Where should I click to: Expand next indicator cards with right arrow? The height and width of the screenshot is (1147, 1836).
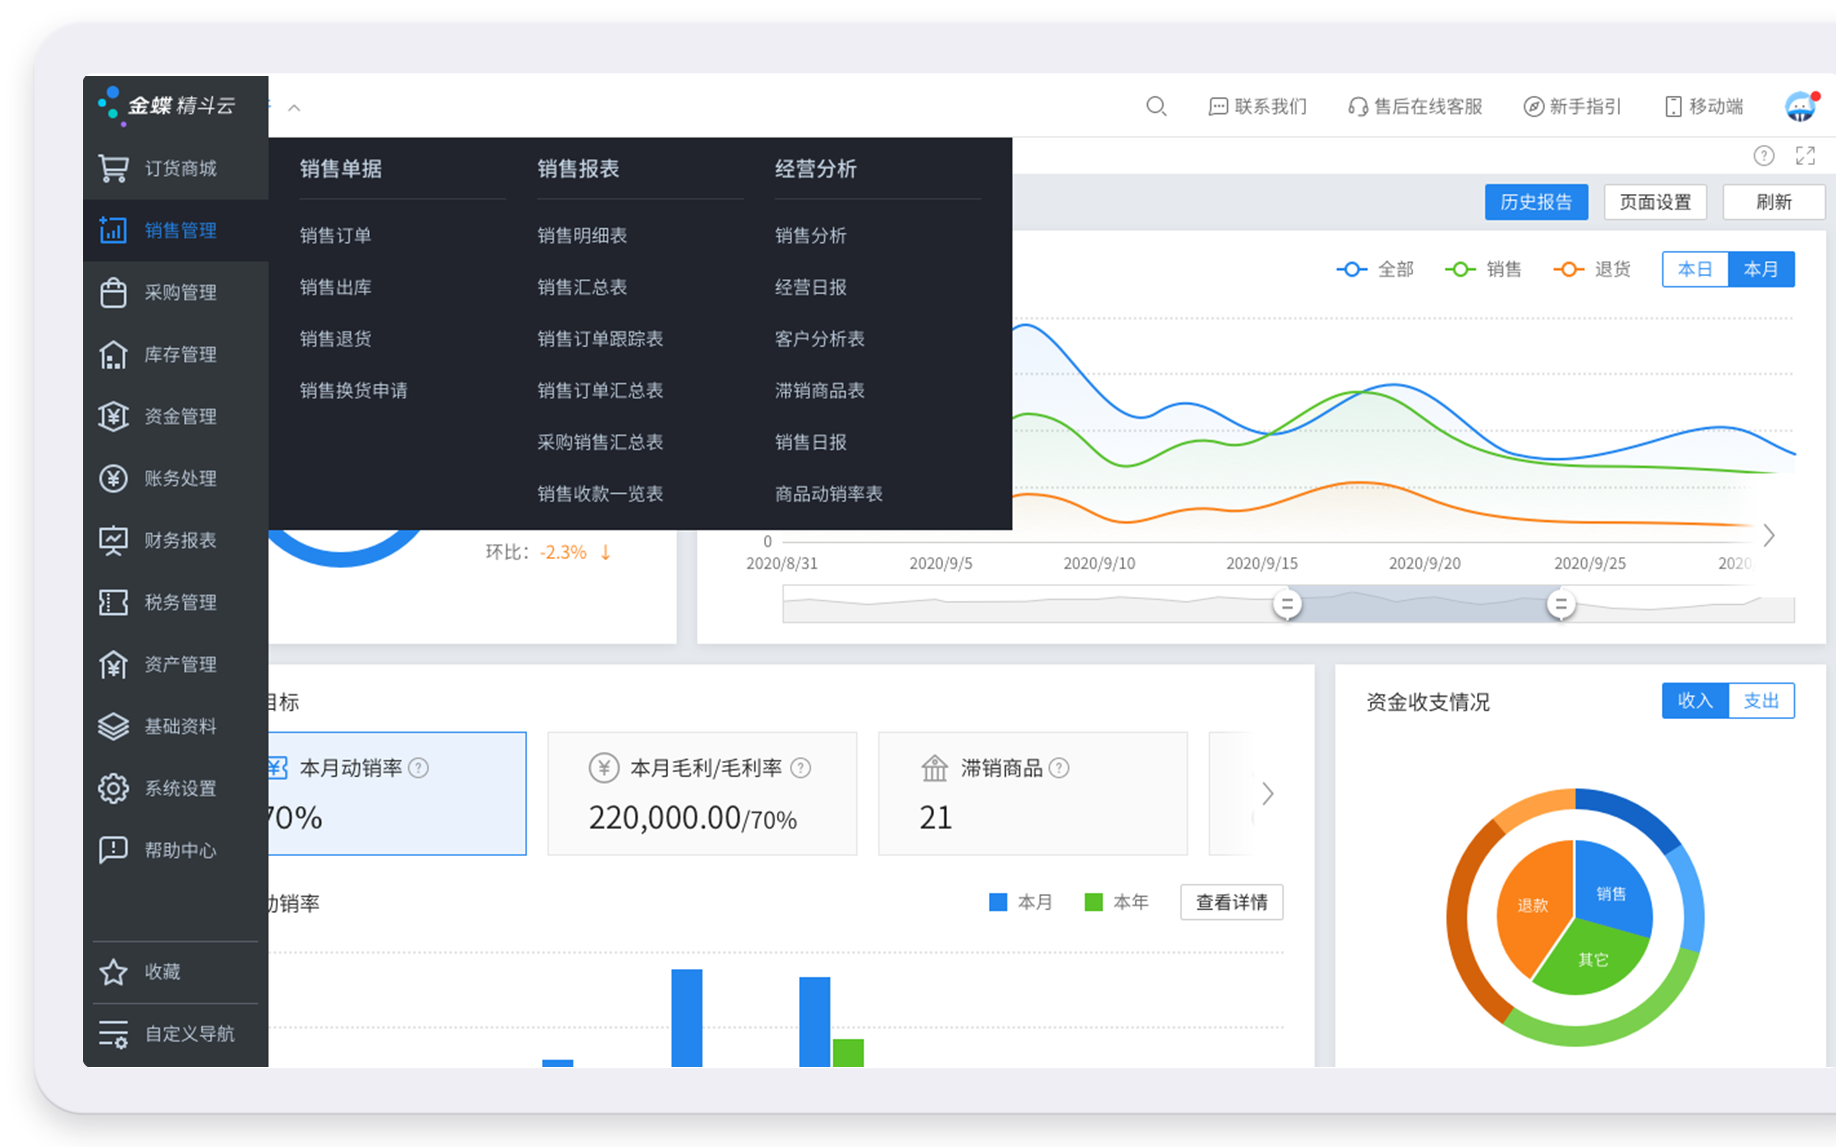tap(1267, 794)
